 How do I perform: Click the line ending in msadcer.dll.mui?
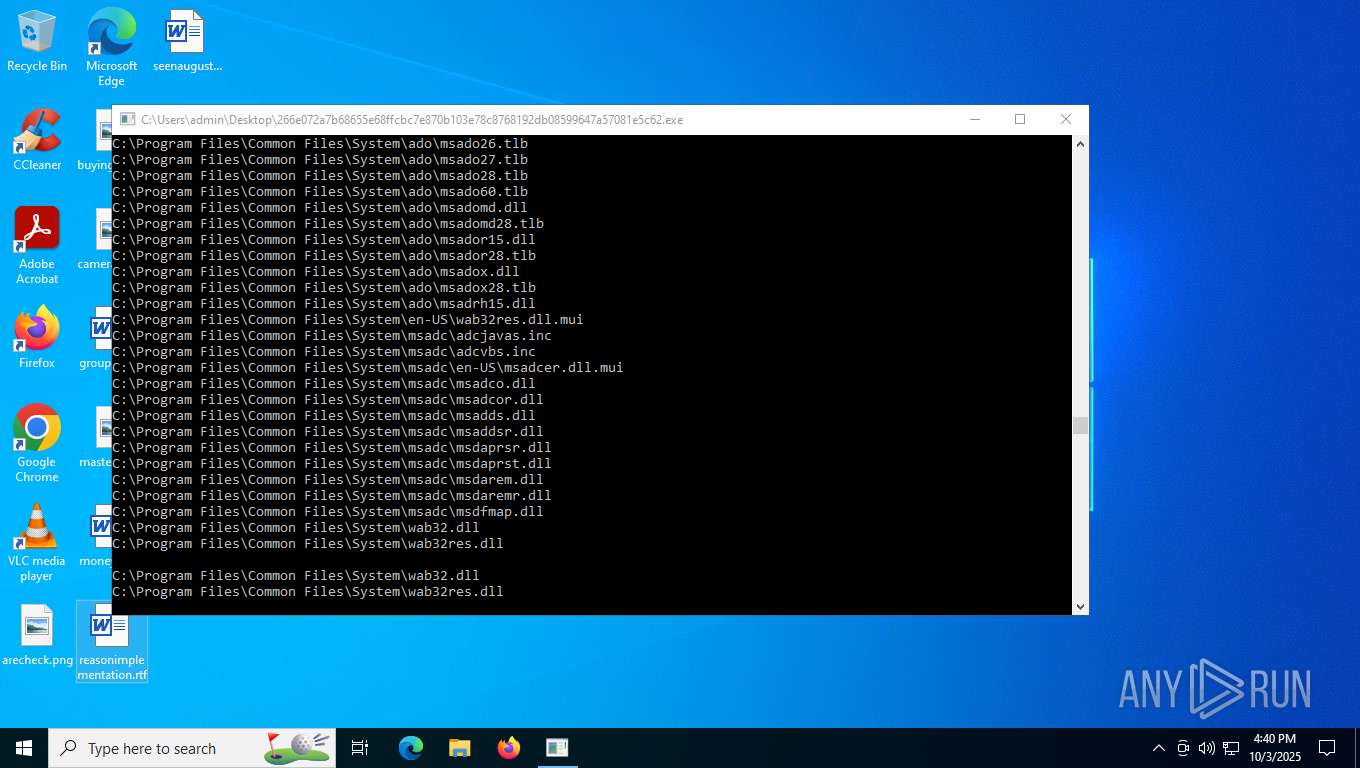368,368
